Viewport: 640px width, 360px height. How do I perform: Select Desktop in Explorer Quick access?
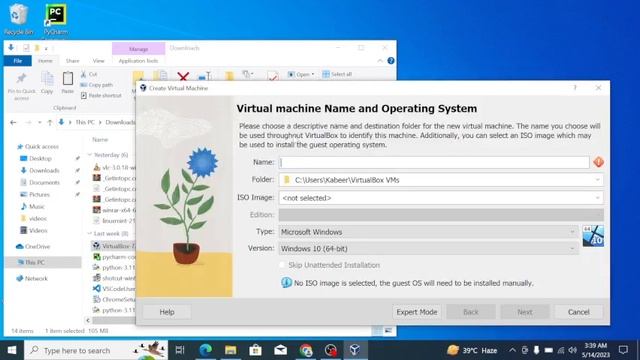pos(40,158)
